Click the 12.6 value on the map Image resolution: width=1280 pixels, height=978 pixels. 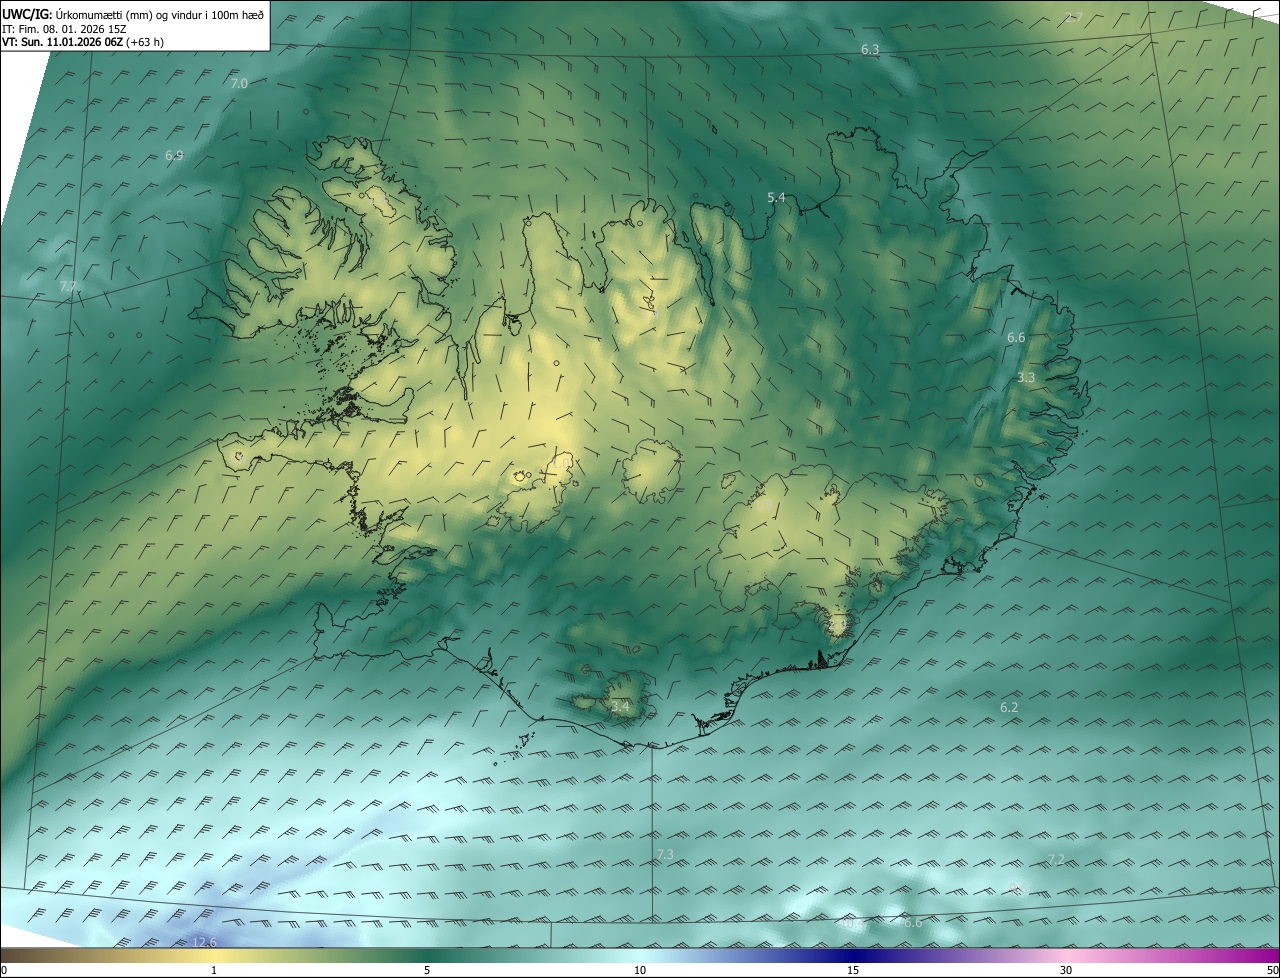[204, 942]
